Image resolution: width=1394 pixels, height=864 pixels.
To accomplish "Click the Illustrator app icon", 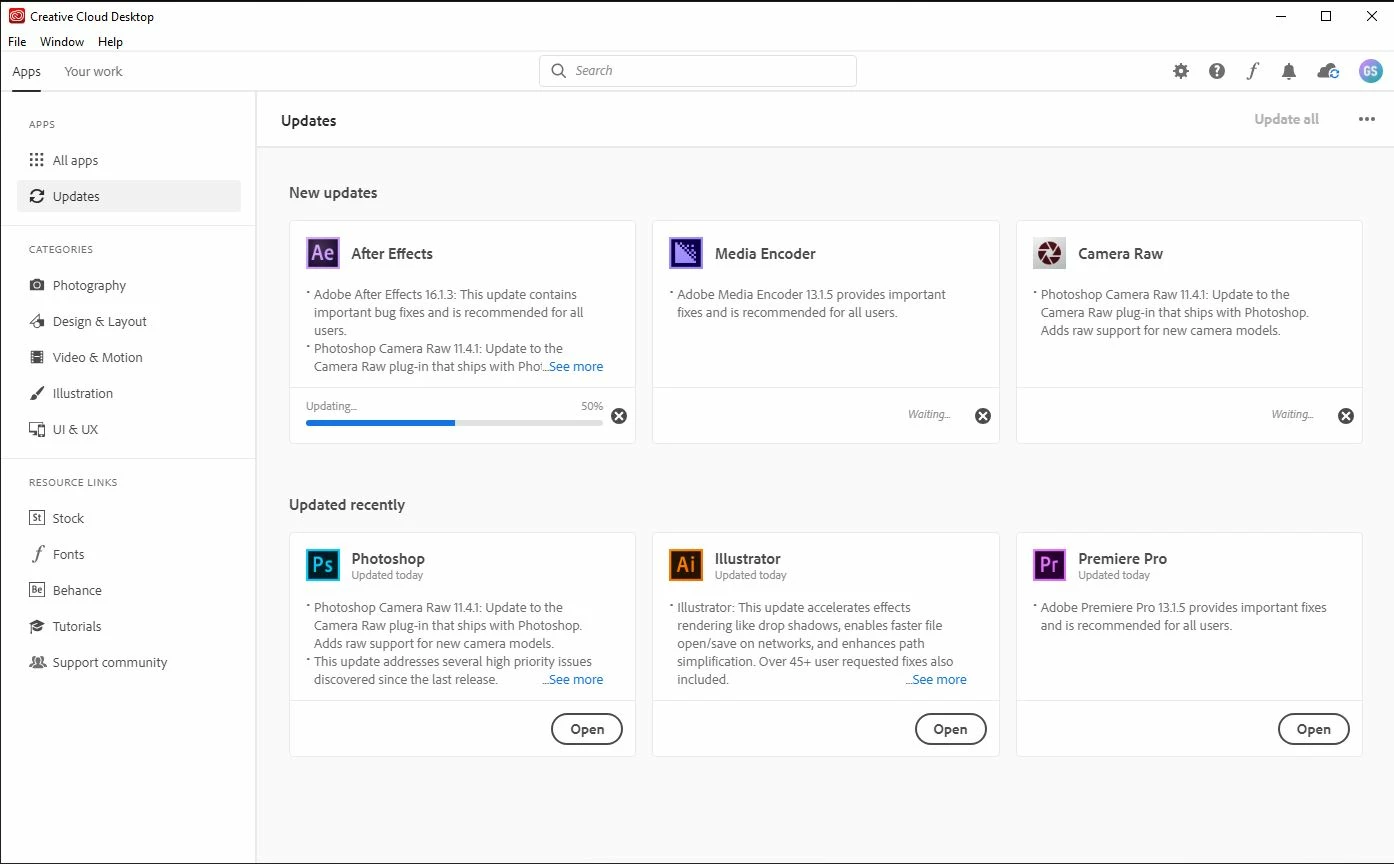I will (686, 565).
